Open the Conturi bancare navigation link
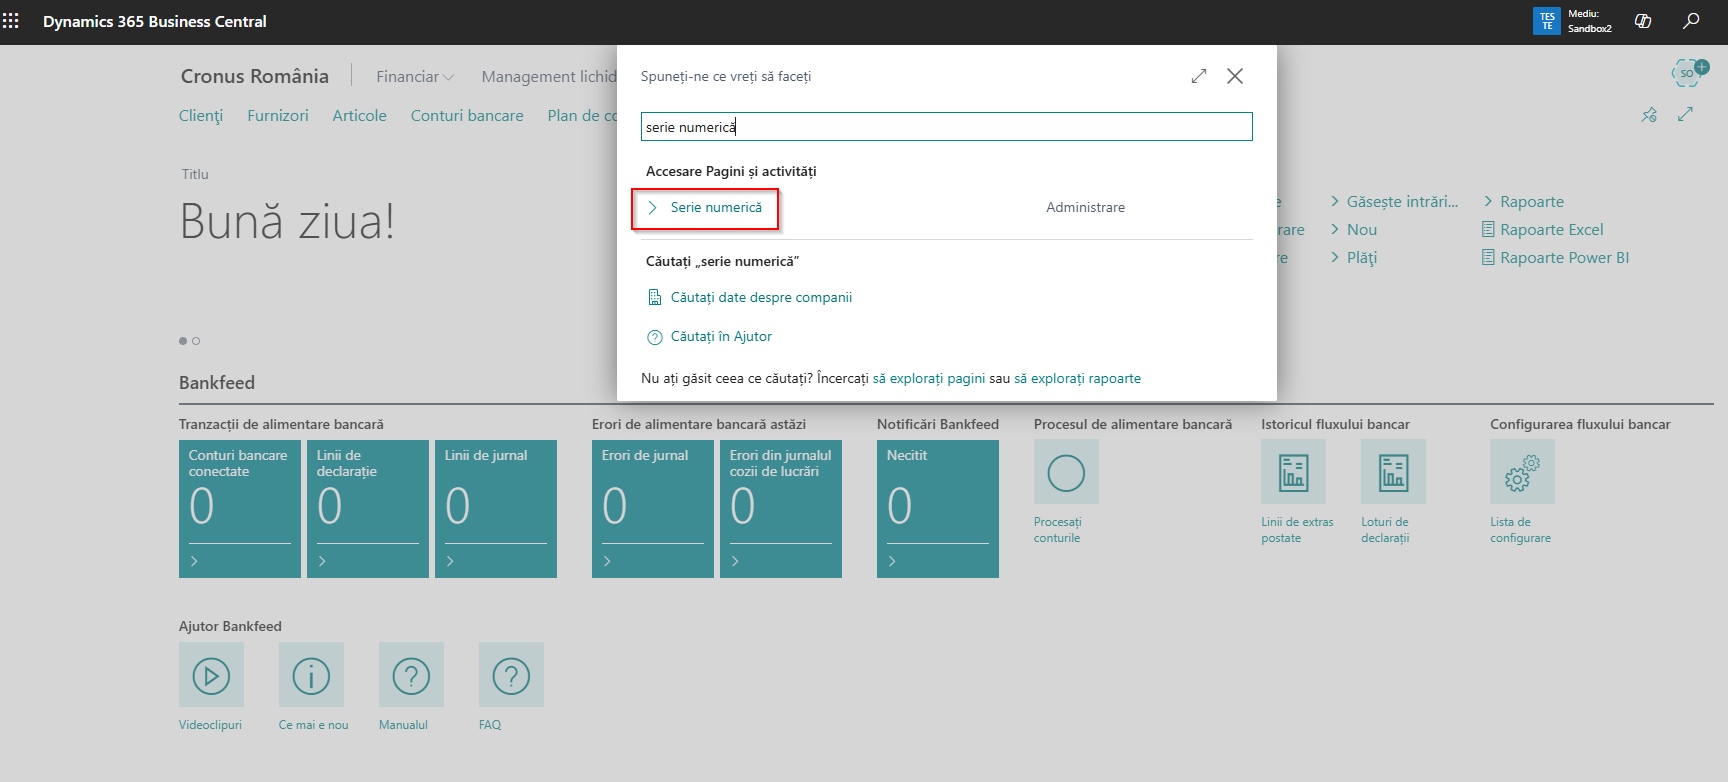The height and width of the screenshot is (782, 1728). (x=467, y=116)
